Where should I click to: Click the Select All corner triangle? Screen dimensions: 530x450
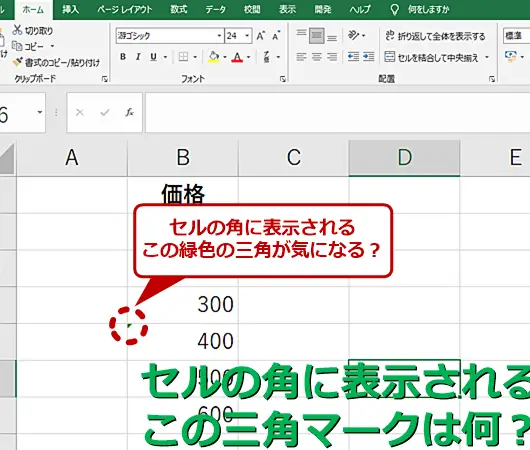point(7,158)
